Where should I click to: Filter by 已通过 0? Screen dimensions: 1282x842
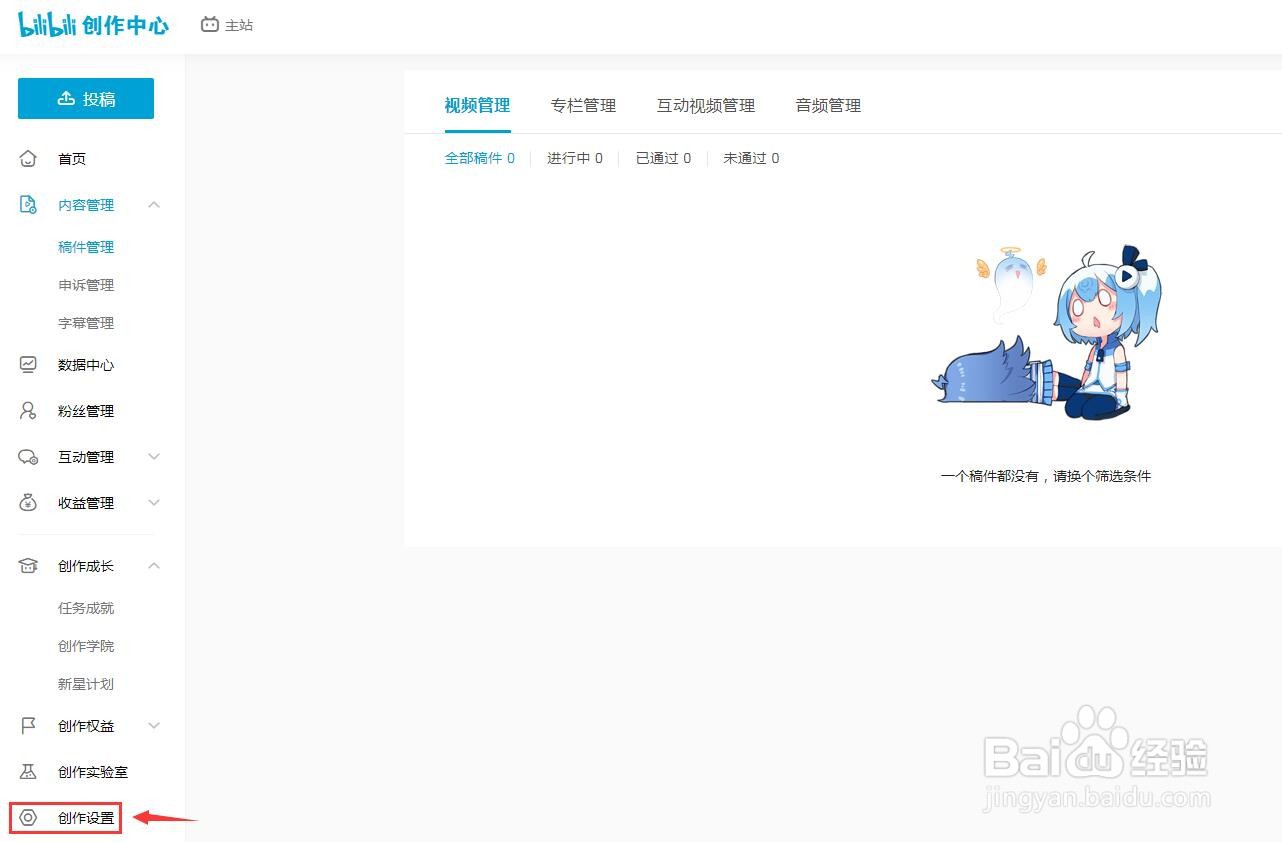[x=663, y=158]
